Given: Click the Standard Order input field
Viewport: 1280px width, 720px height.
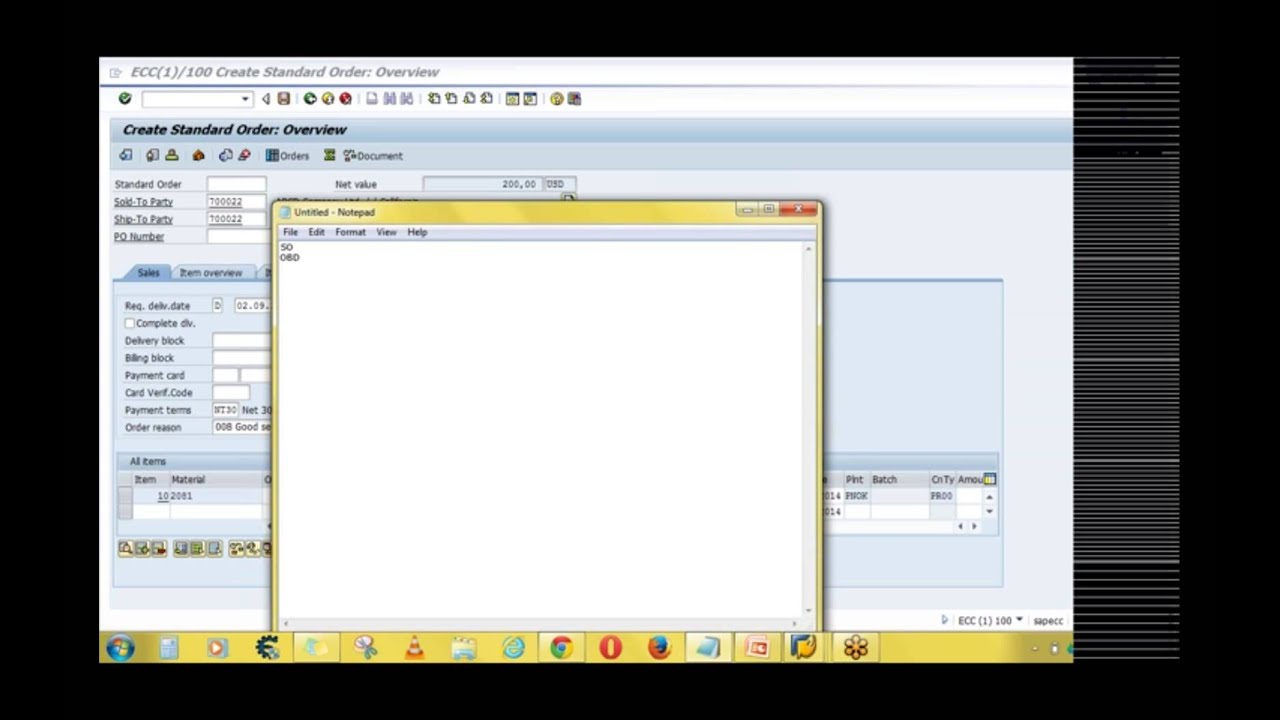Looking at the screenshot, I should [237, 184].
